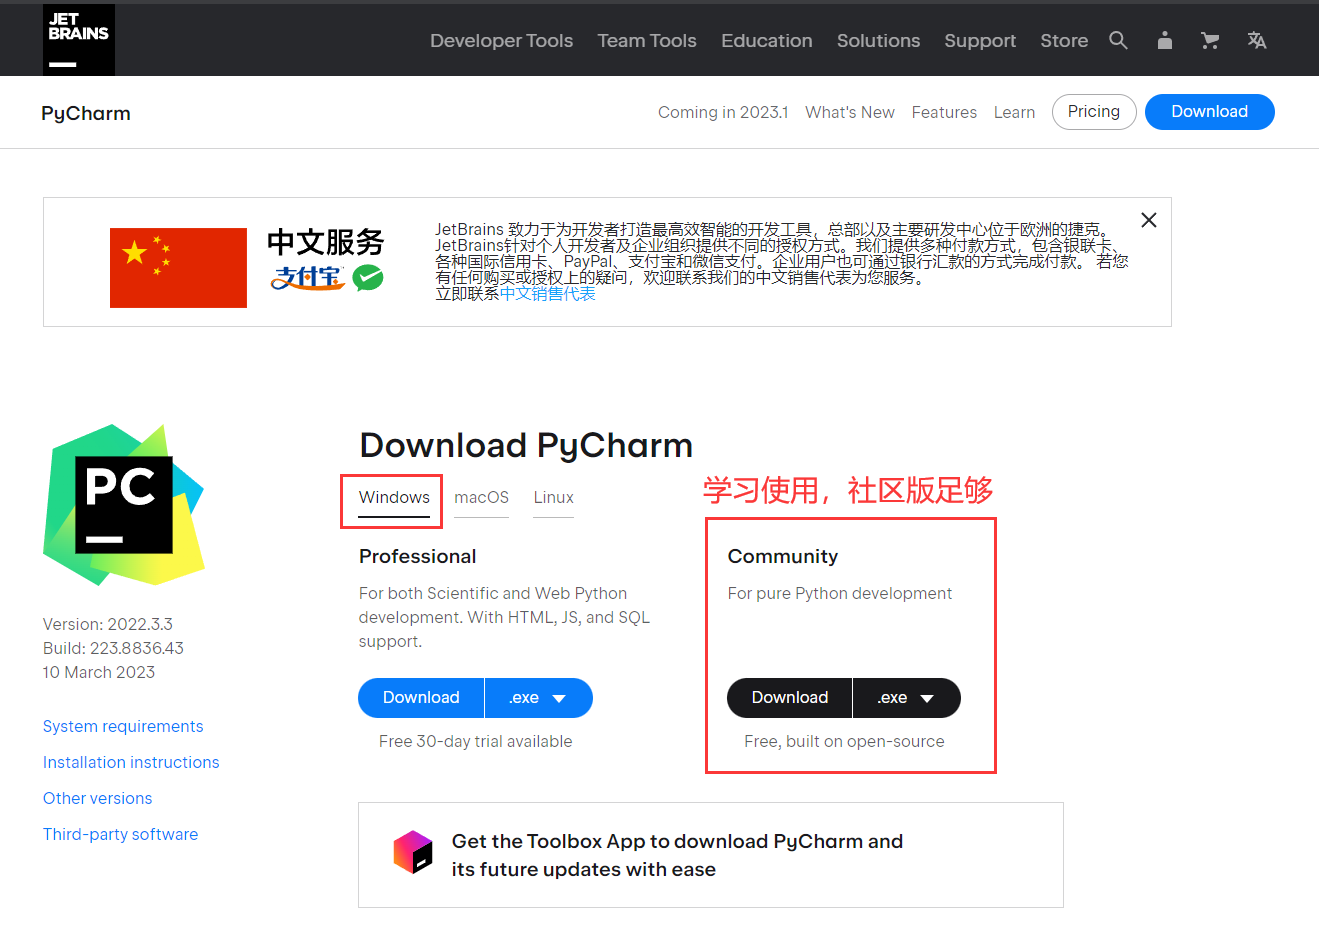This screenshot has height=930, width=1319.
Task: Click the language translate icon
Action: (1257, 40)
